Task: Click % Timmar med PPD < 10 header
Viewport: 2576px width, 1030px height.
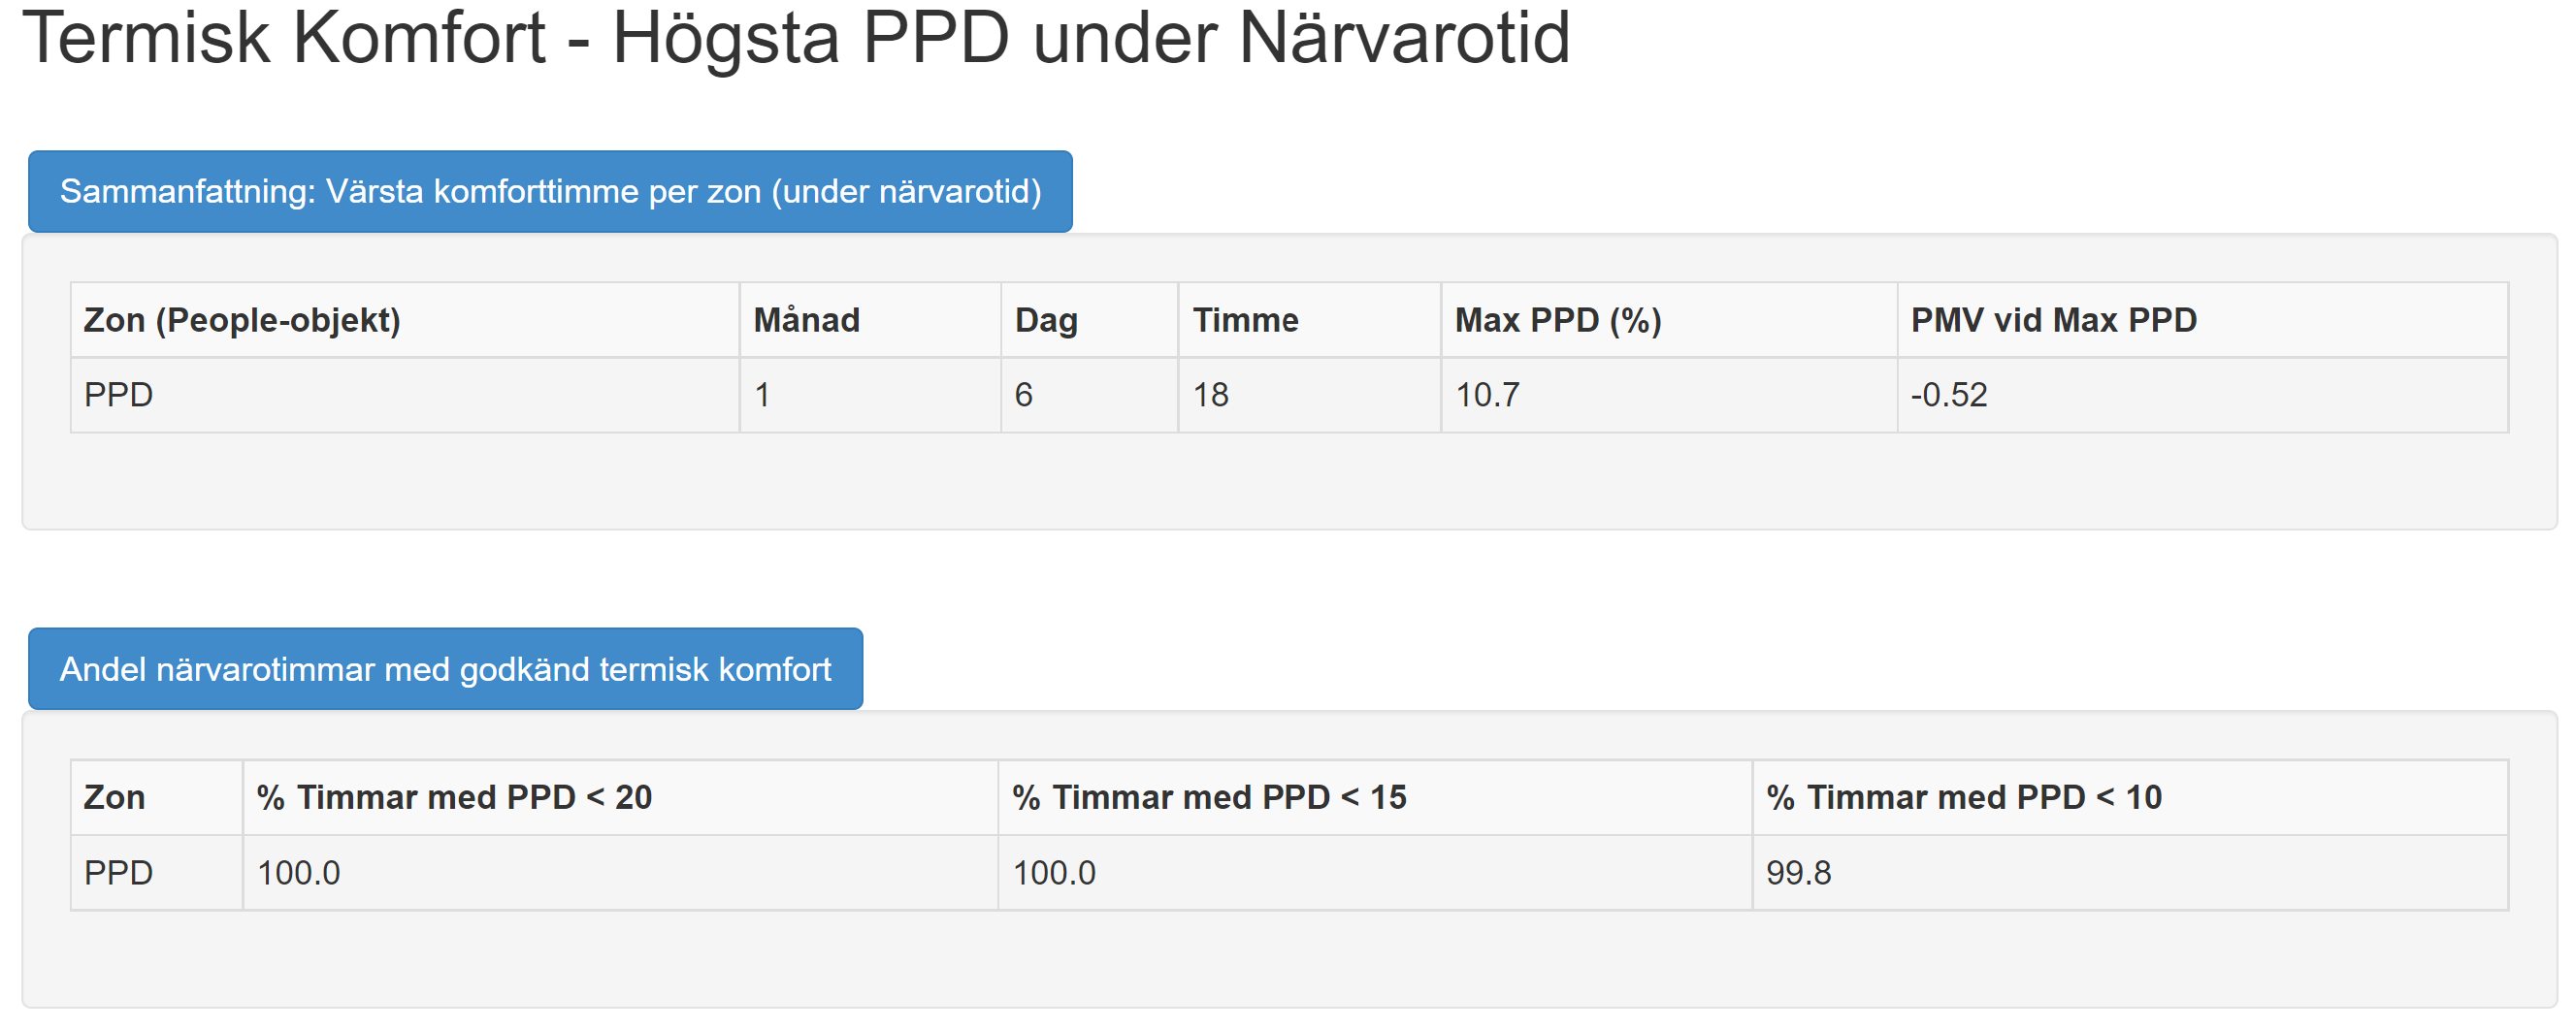Action: (x=1963, y=797)
